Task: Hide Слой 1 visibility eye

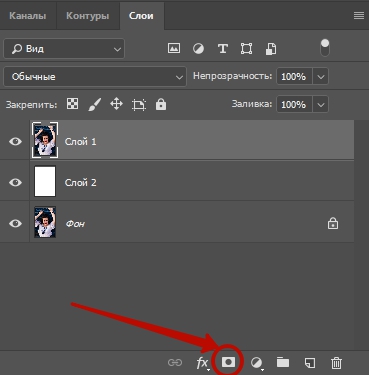Action: click(15, 141)
